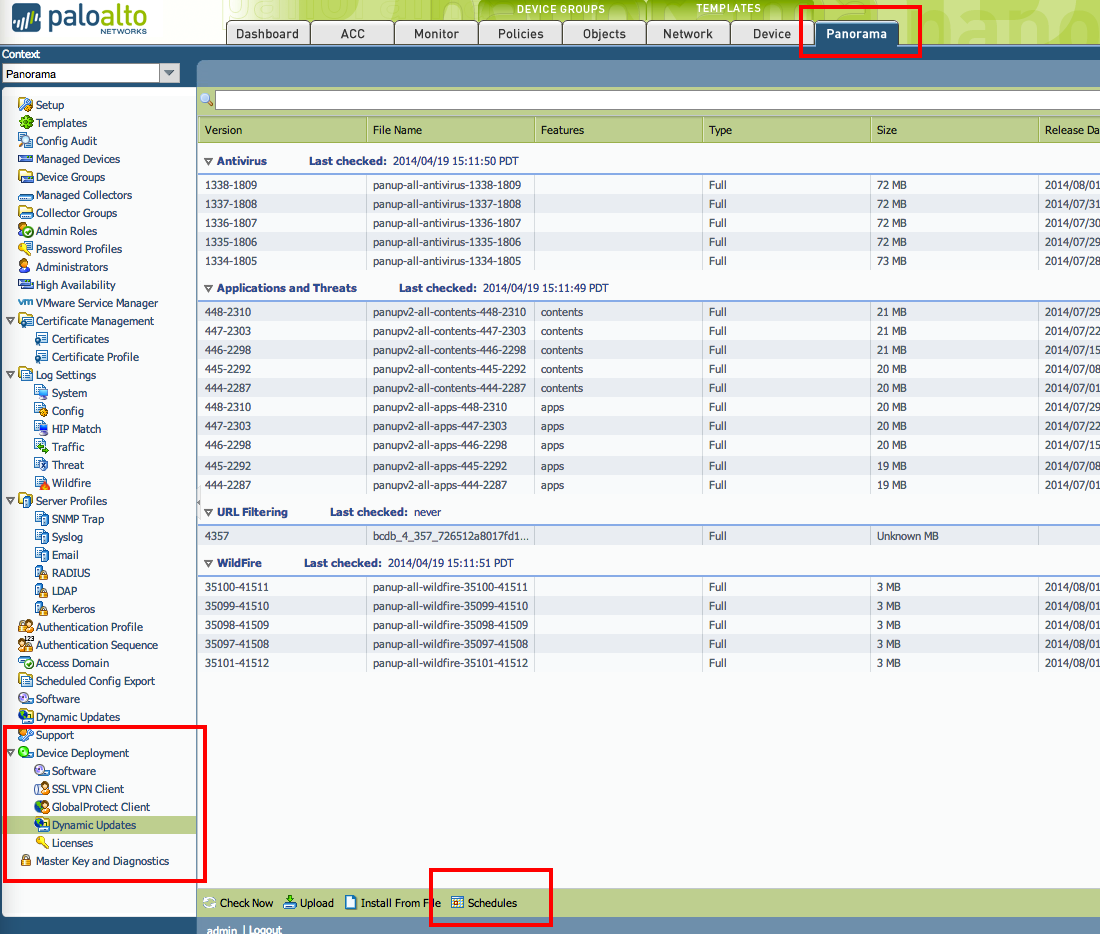Select GlobalProtect Client deployment
The width and height of the screenshot is (1100, 934).
tap(88, 806)
